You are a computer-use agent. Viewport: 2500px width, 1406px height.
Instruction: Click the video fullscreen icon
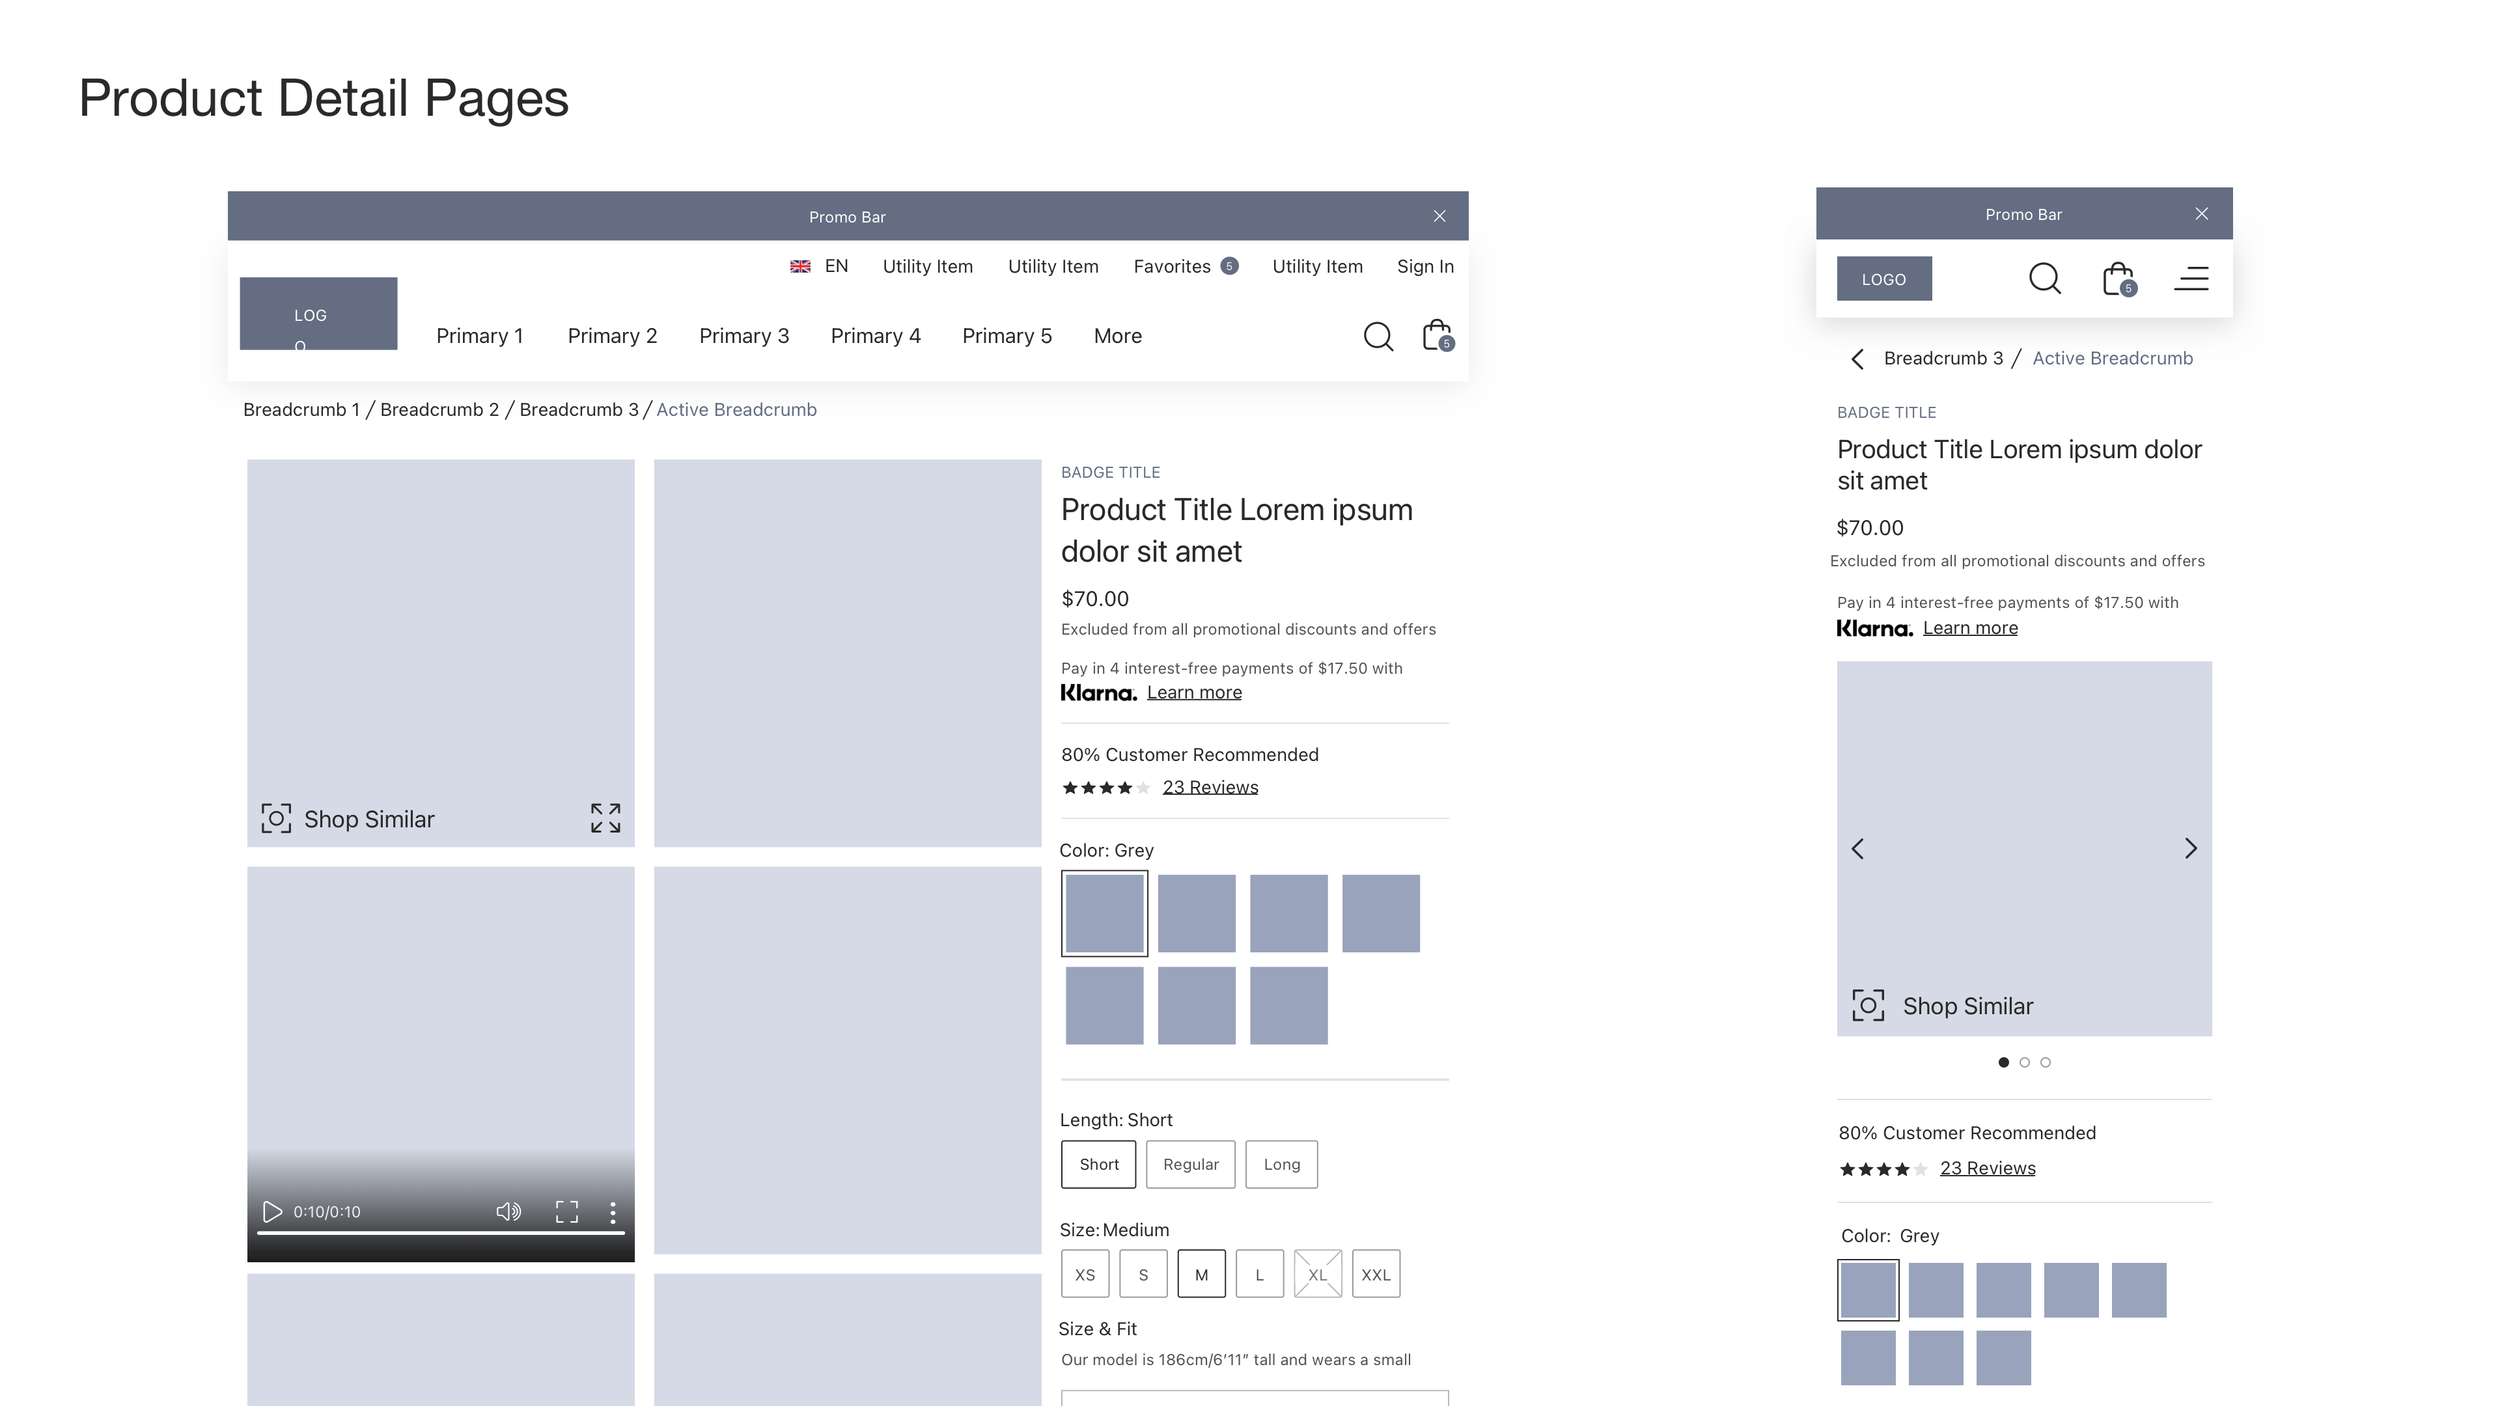(x=567, y=1212)
